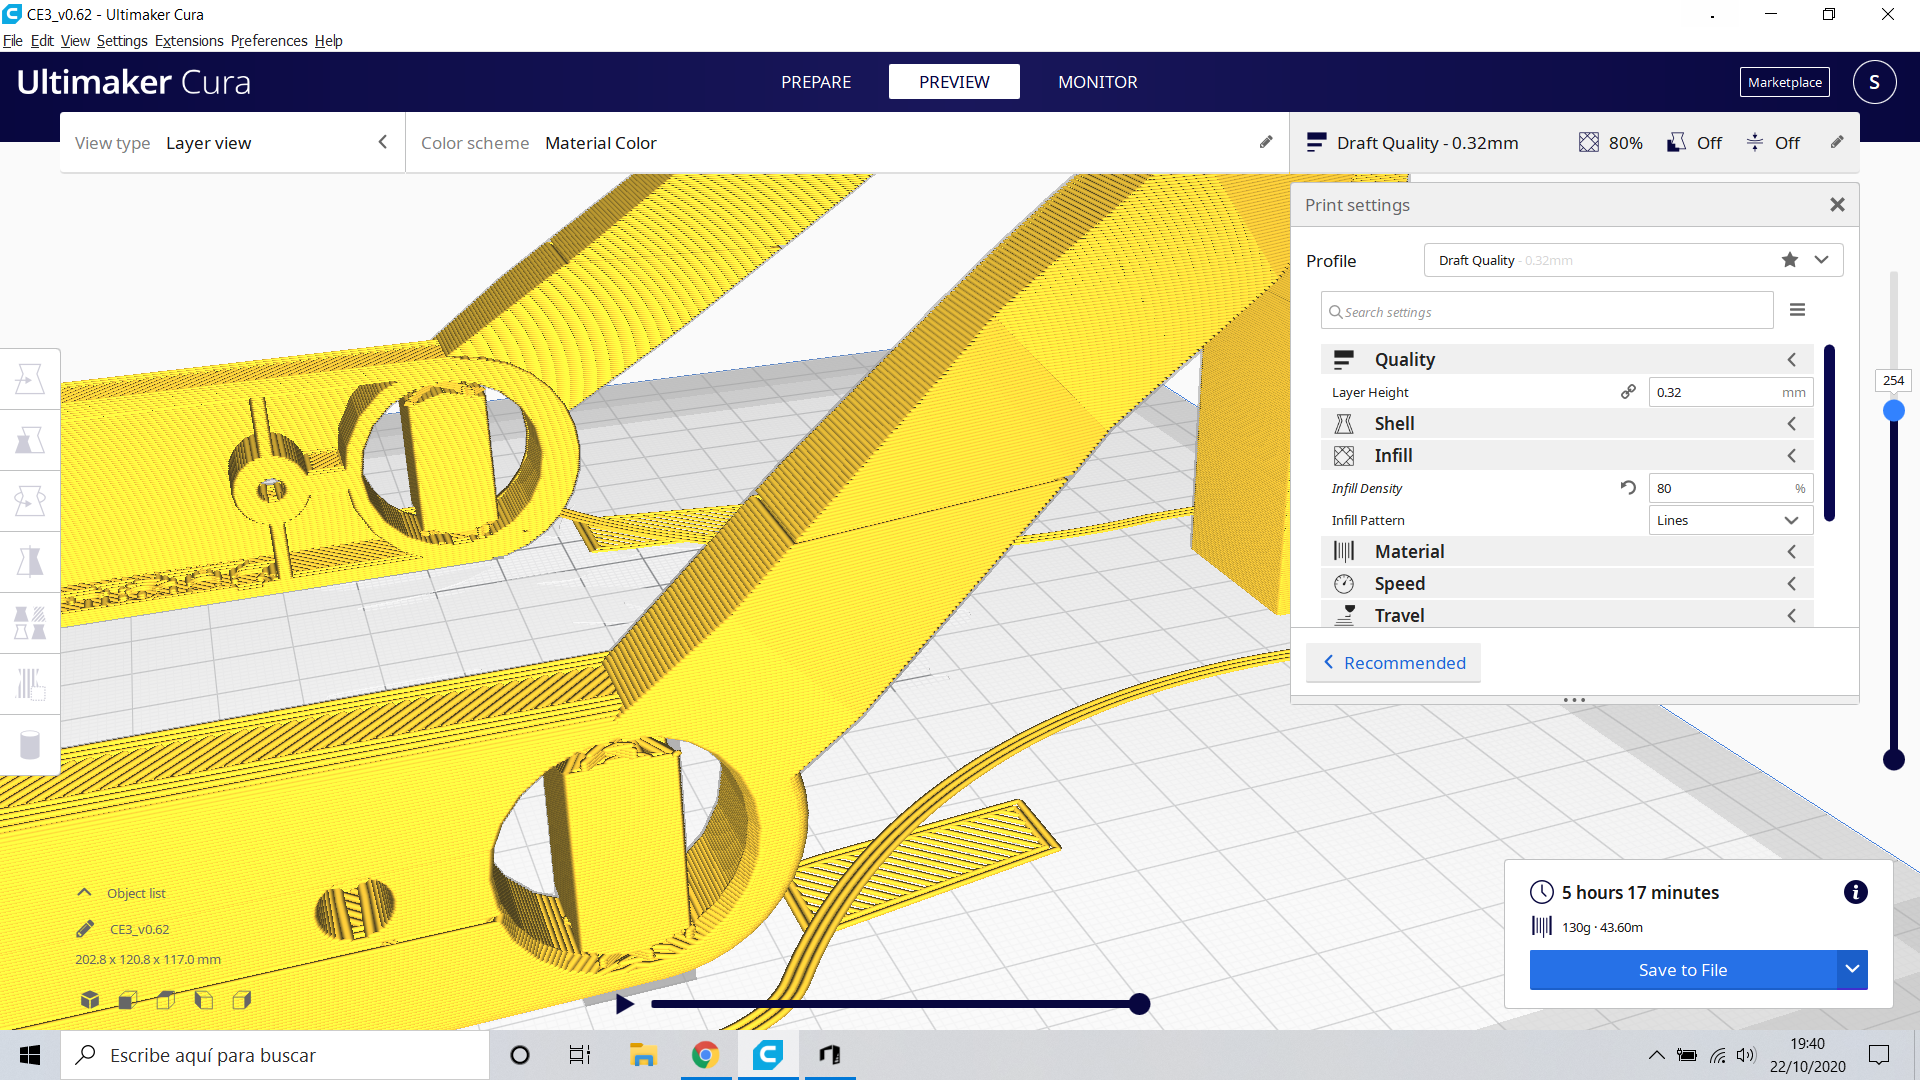The image size is (1920, 1080).
Task: Reset Infill Density with revert arrow
Action: coord(1628,488)
